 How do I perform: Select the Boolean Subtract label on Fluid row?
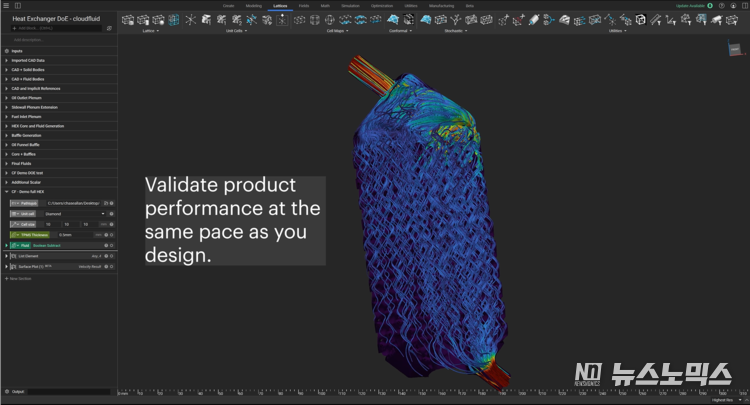[x=47, y=245]
